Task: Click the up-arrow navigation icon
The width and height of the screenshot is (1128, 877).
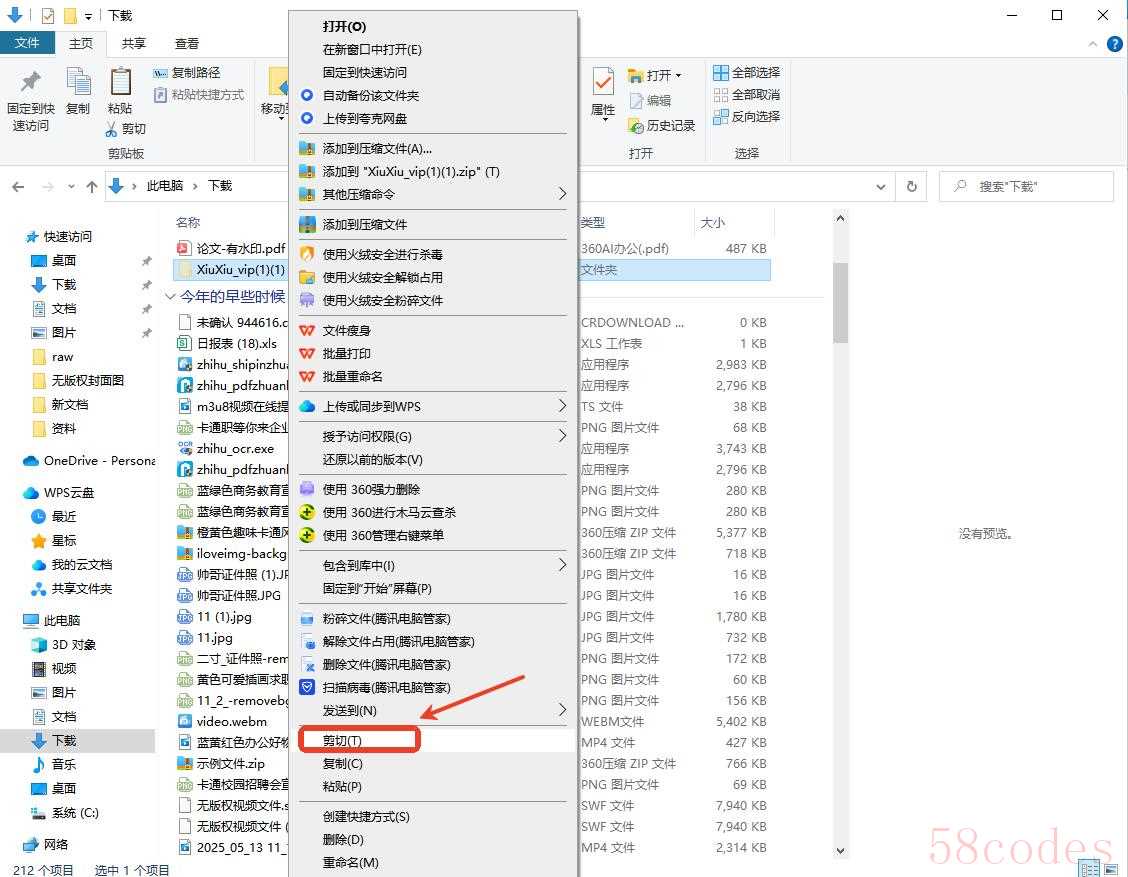Action: (92, 186)
